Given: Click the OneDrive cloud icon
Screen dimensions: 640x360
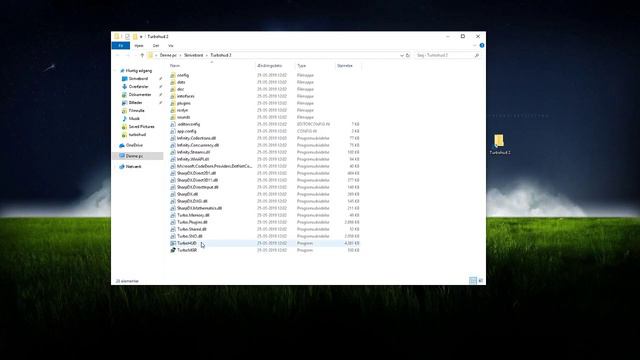Looking at the screenshot, I should pyautogui.click(x=122, y=145).
